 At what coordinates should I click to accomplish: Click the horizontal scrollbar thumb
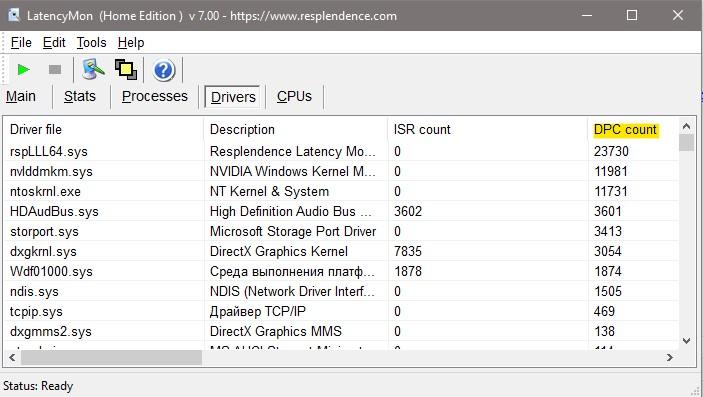coord(111,358)
